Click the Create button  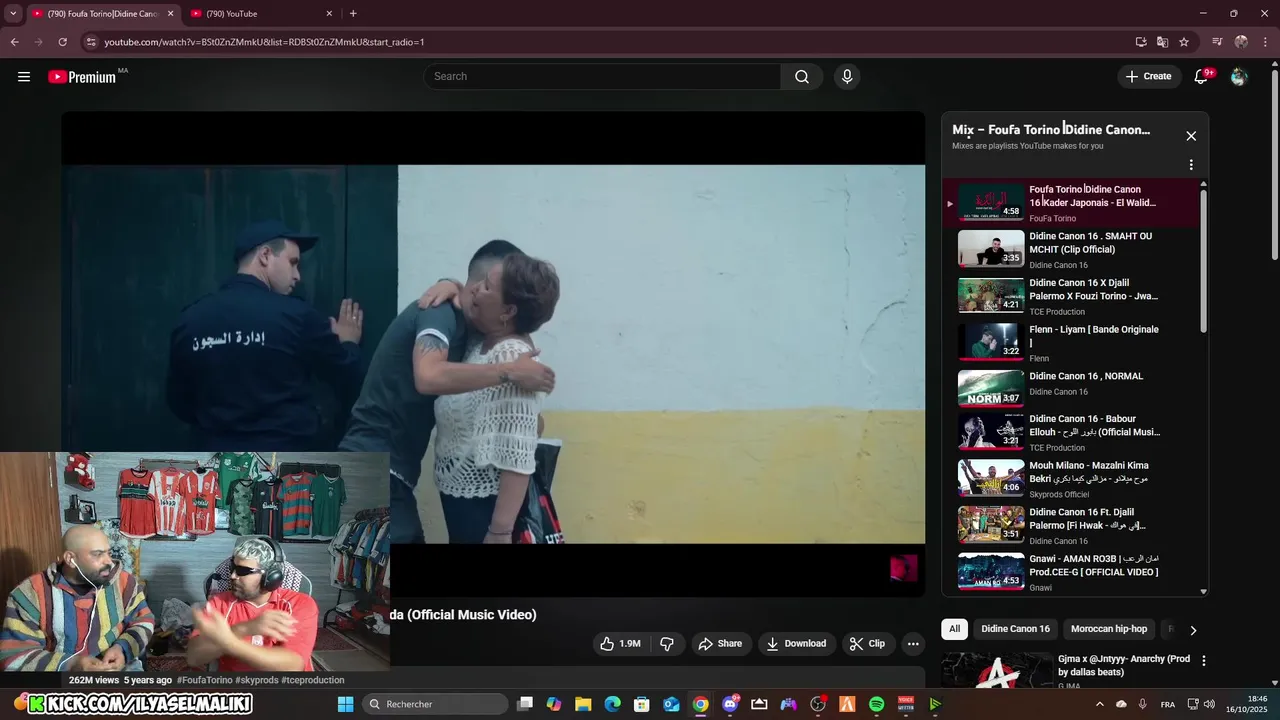1148,77
